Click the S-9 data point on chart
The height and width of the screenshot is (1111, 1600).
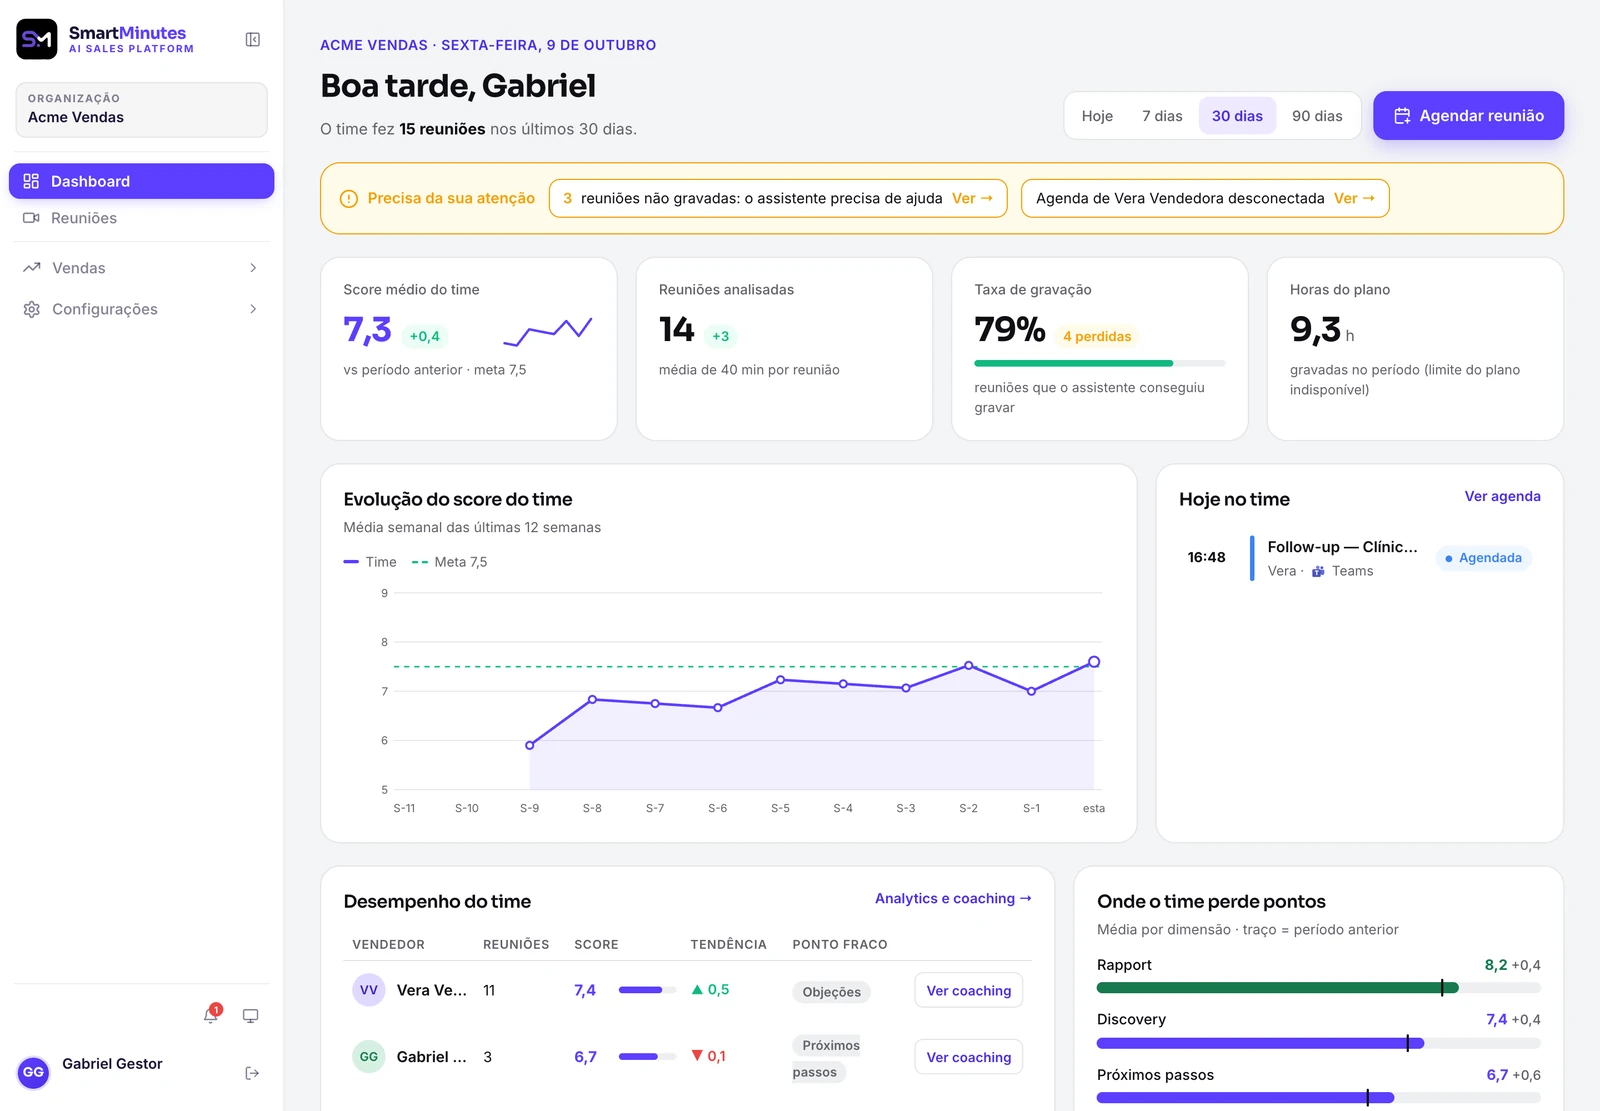530,745
